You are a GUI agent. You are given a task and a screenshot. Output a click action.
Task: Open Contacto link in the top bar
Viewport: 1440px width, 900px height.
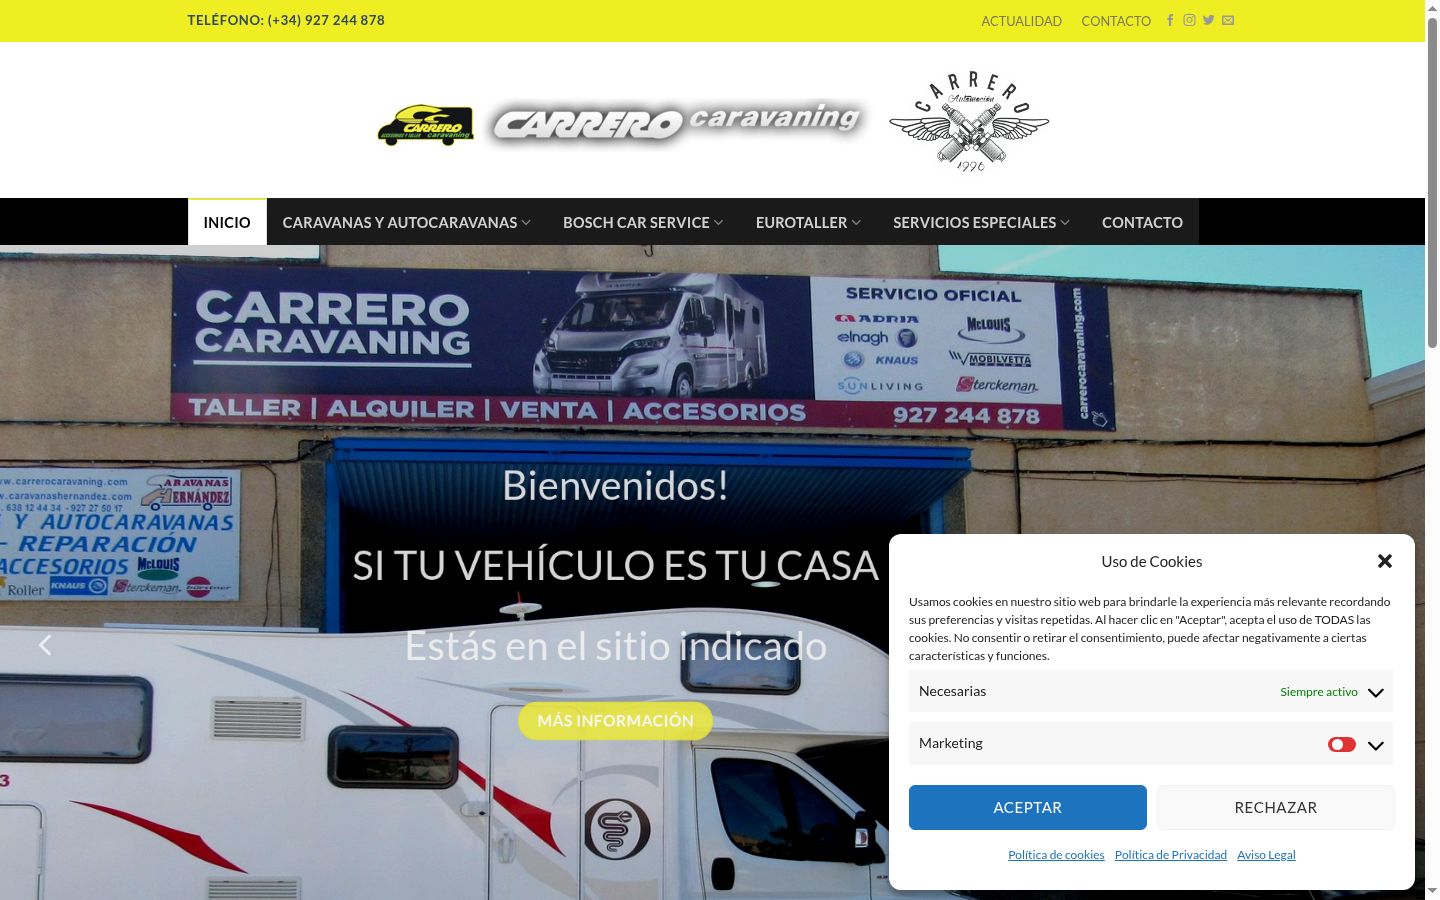coord(1116,21)
